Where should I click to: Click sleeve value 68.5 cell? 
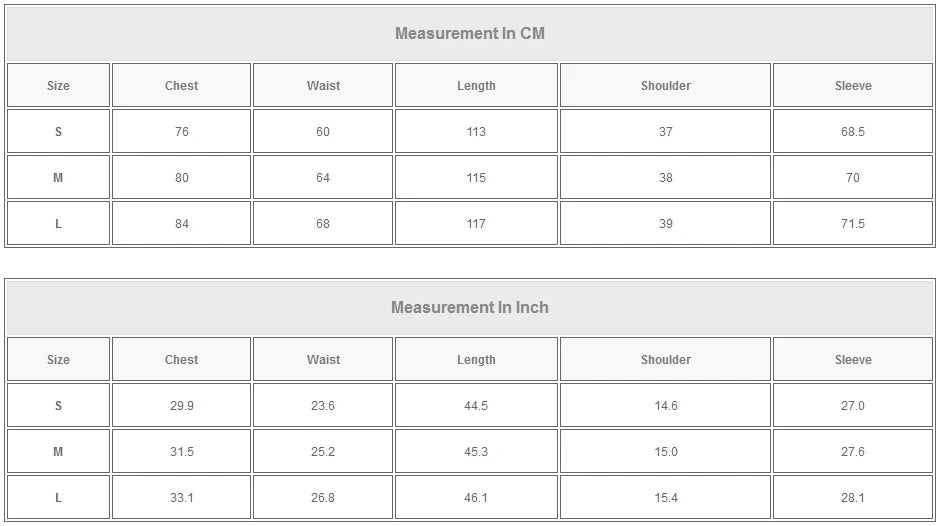point(853,132)
